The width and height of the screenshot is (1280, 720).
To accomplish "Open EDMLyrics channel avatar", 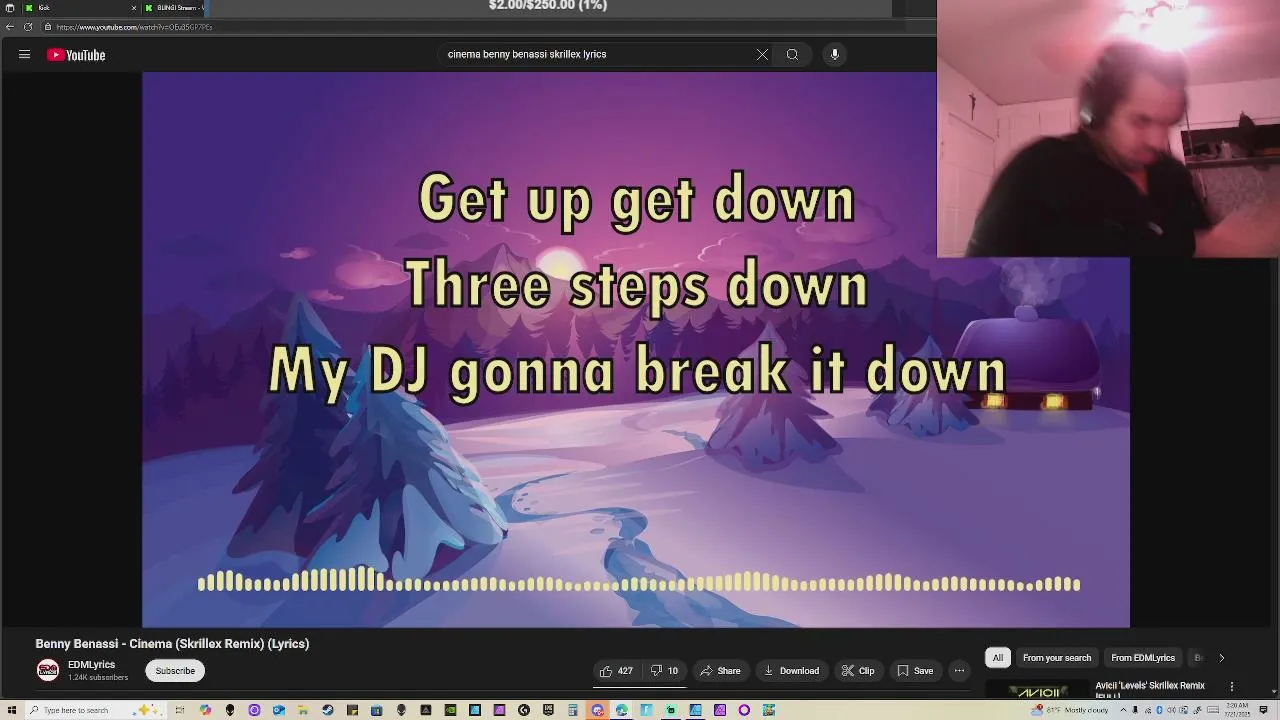I will point(48,671).
